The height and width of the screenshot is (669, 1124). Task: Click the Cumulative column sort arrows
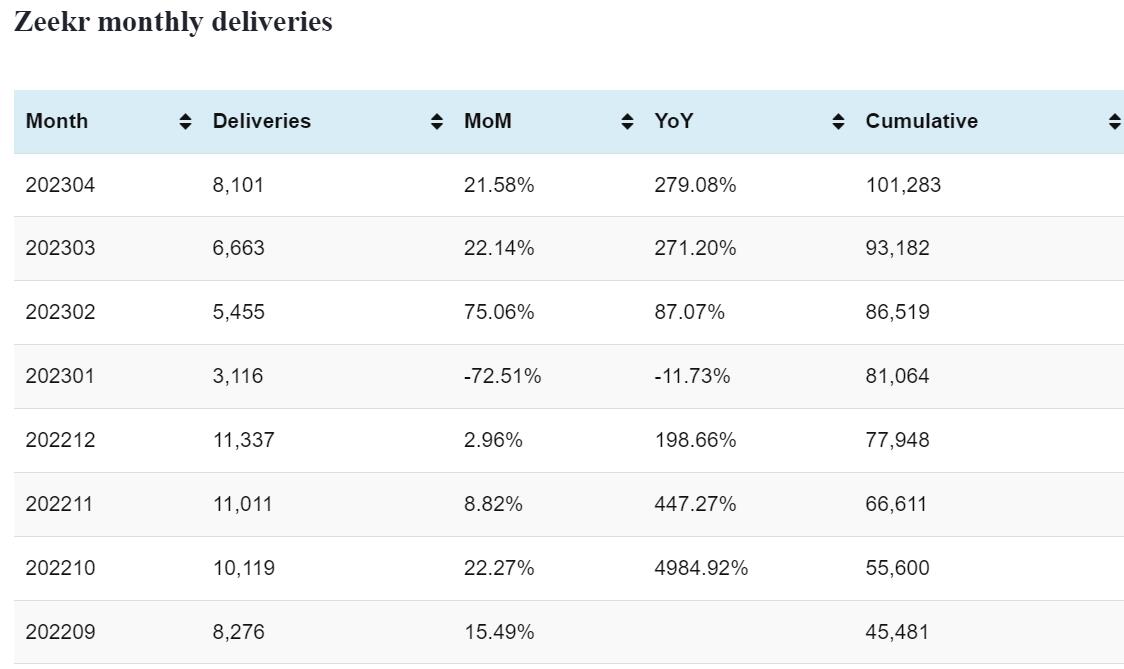[x=1114, y=122]
